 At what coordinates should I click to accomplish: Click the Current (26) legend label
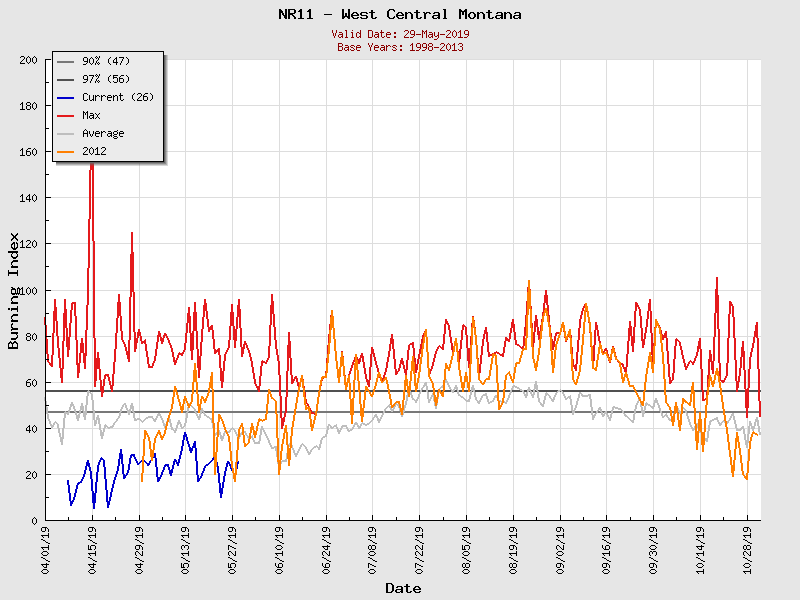point(117,97)
